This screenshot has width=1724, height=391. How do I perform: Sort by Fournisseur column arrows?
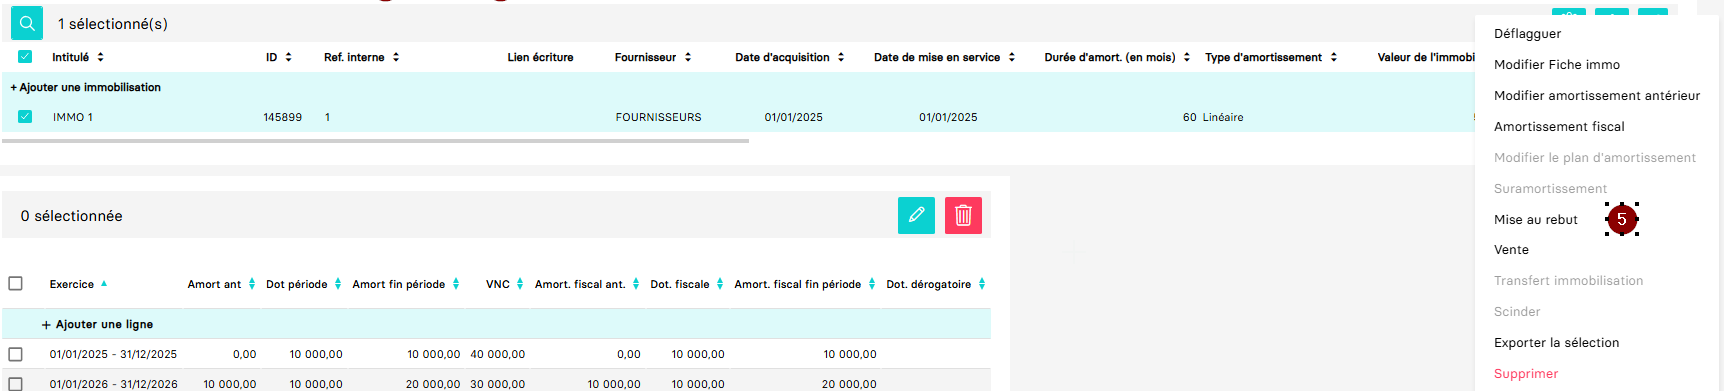688,57
